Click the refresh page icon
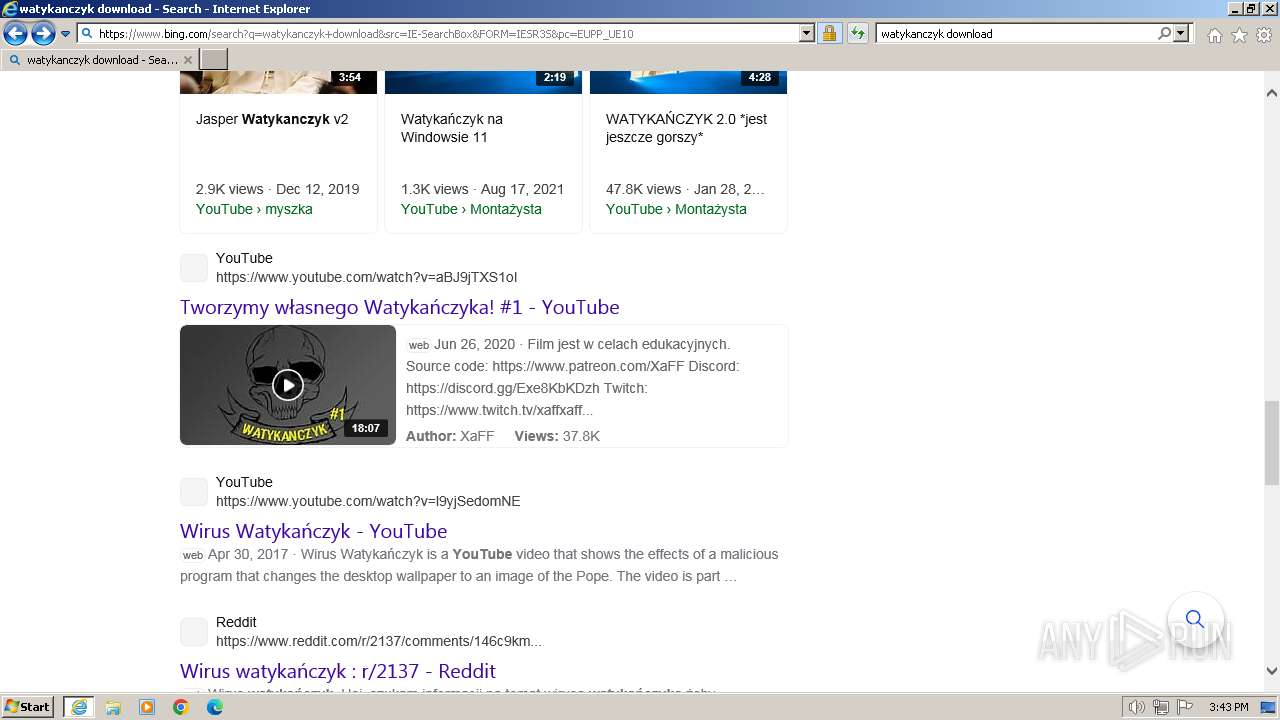 coord(857,34)
